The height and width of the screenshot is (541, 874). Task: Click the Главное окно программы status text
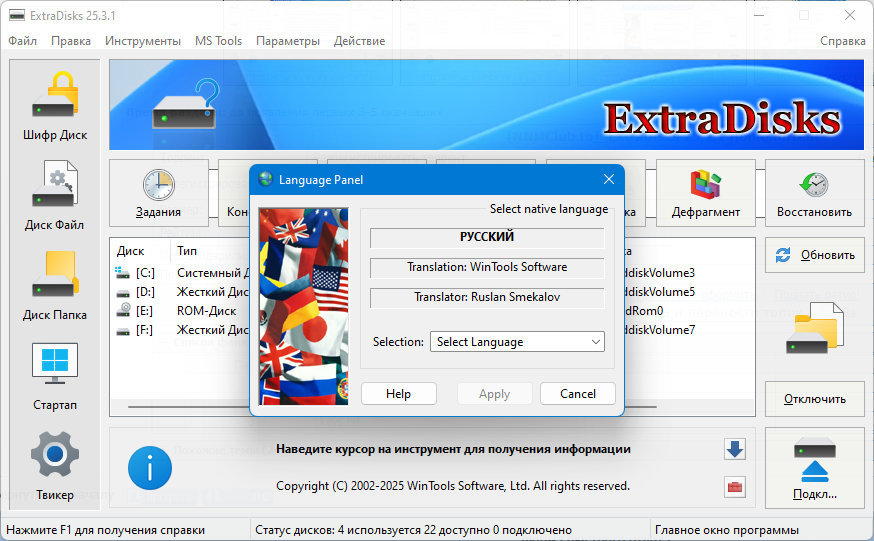coord(727,530)
